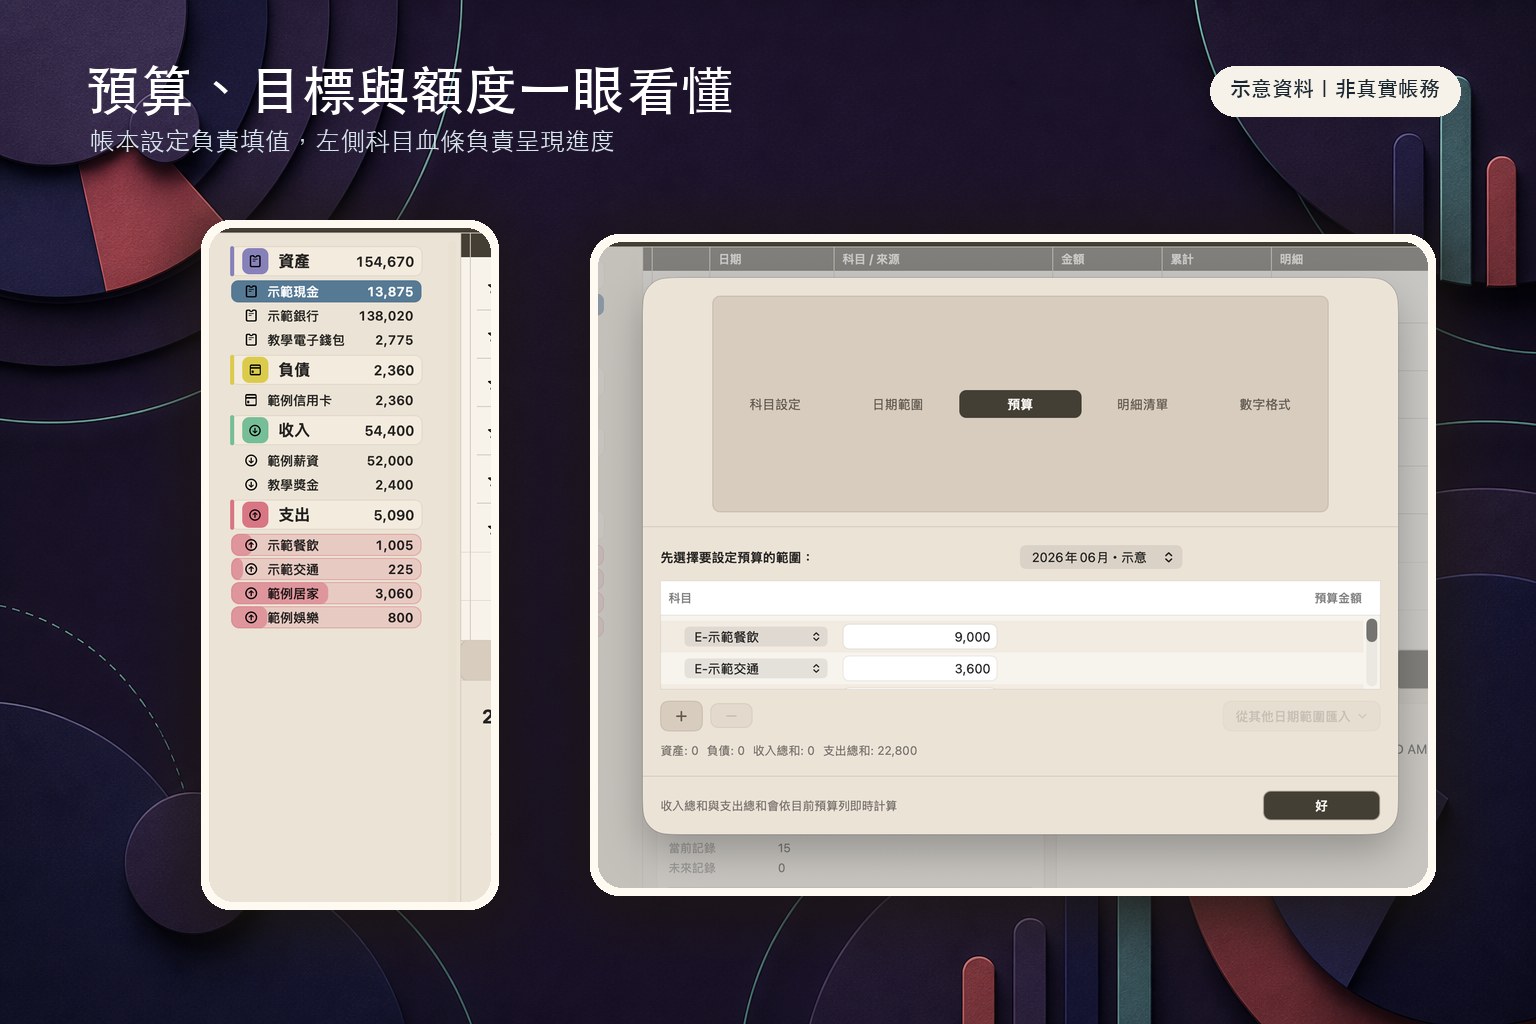
Task: Open the 明細清單 tab
Action: 1142,404
